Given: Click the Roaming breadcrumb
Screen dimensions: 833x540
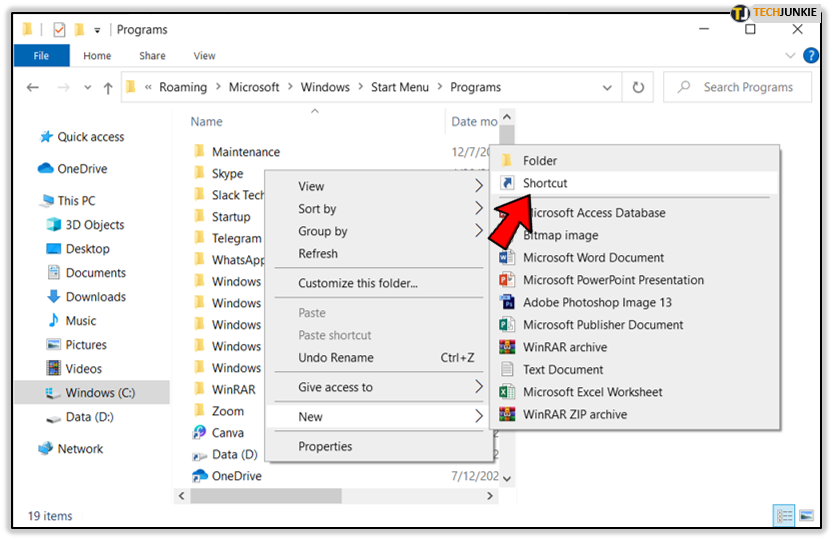Looking at the screenshot, I should [x=183, y=87].
